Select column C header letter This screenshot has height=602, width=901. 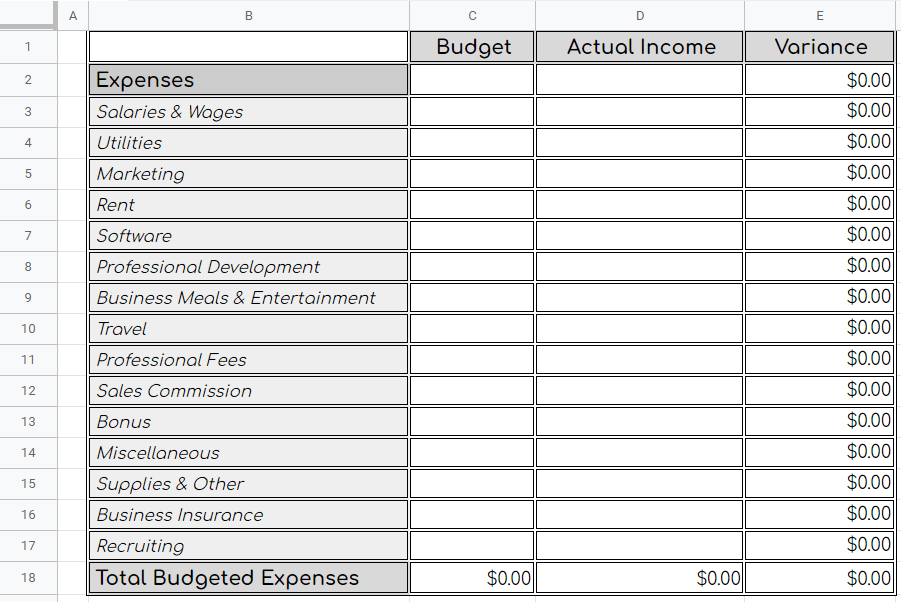click(x=472, y=15)
